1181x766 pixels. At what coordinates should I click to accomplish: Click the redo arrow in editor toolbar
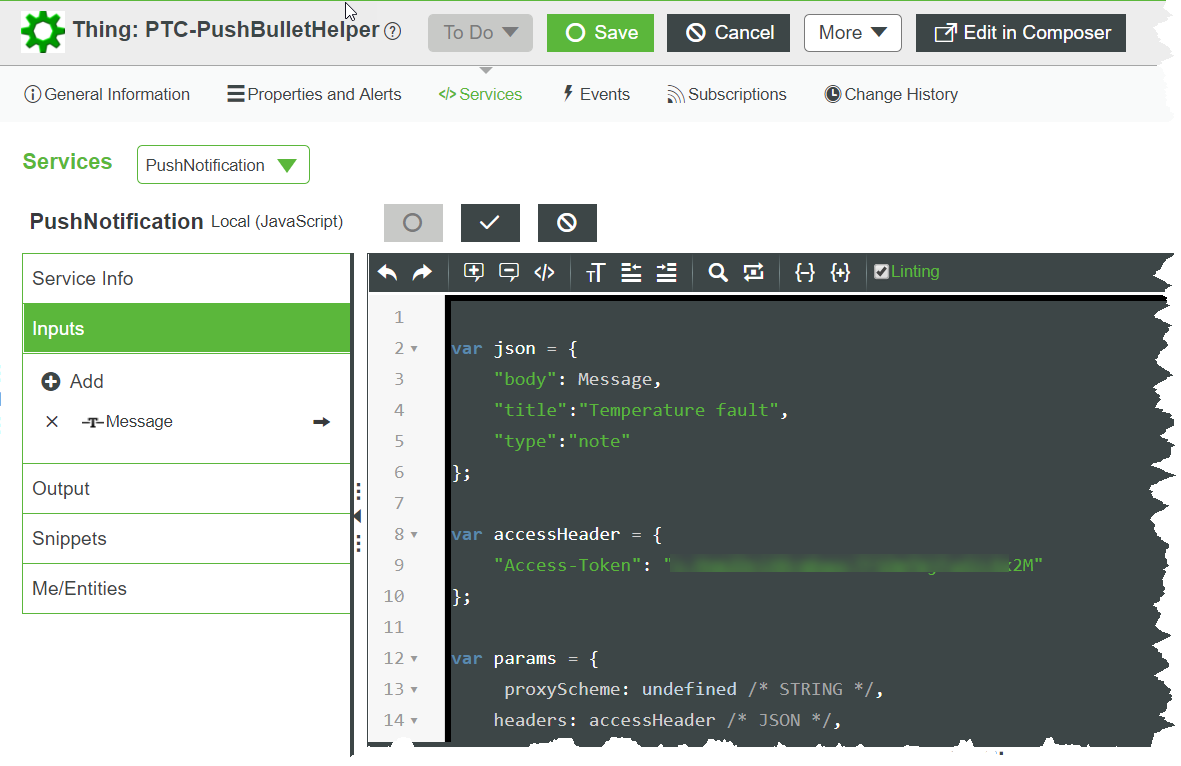pyautogui.click(x=423, y=273)
